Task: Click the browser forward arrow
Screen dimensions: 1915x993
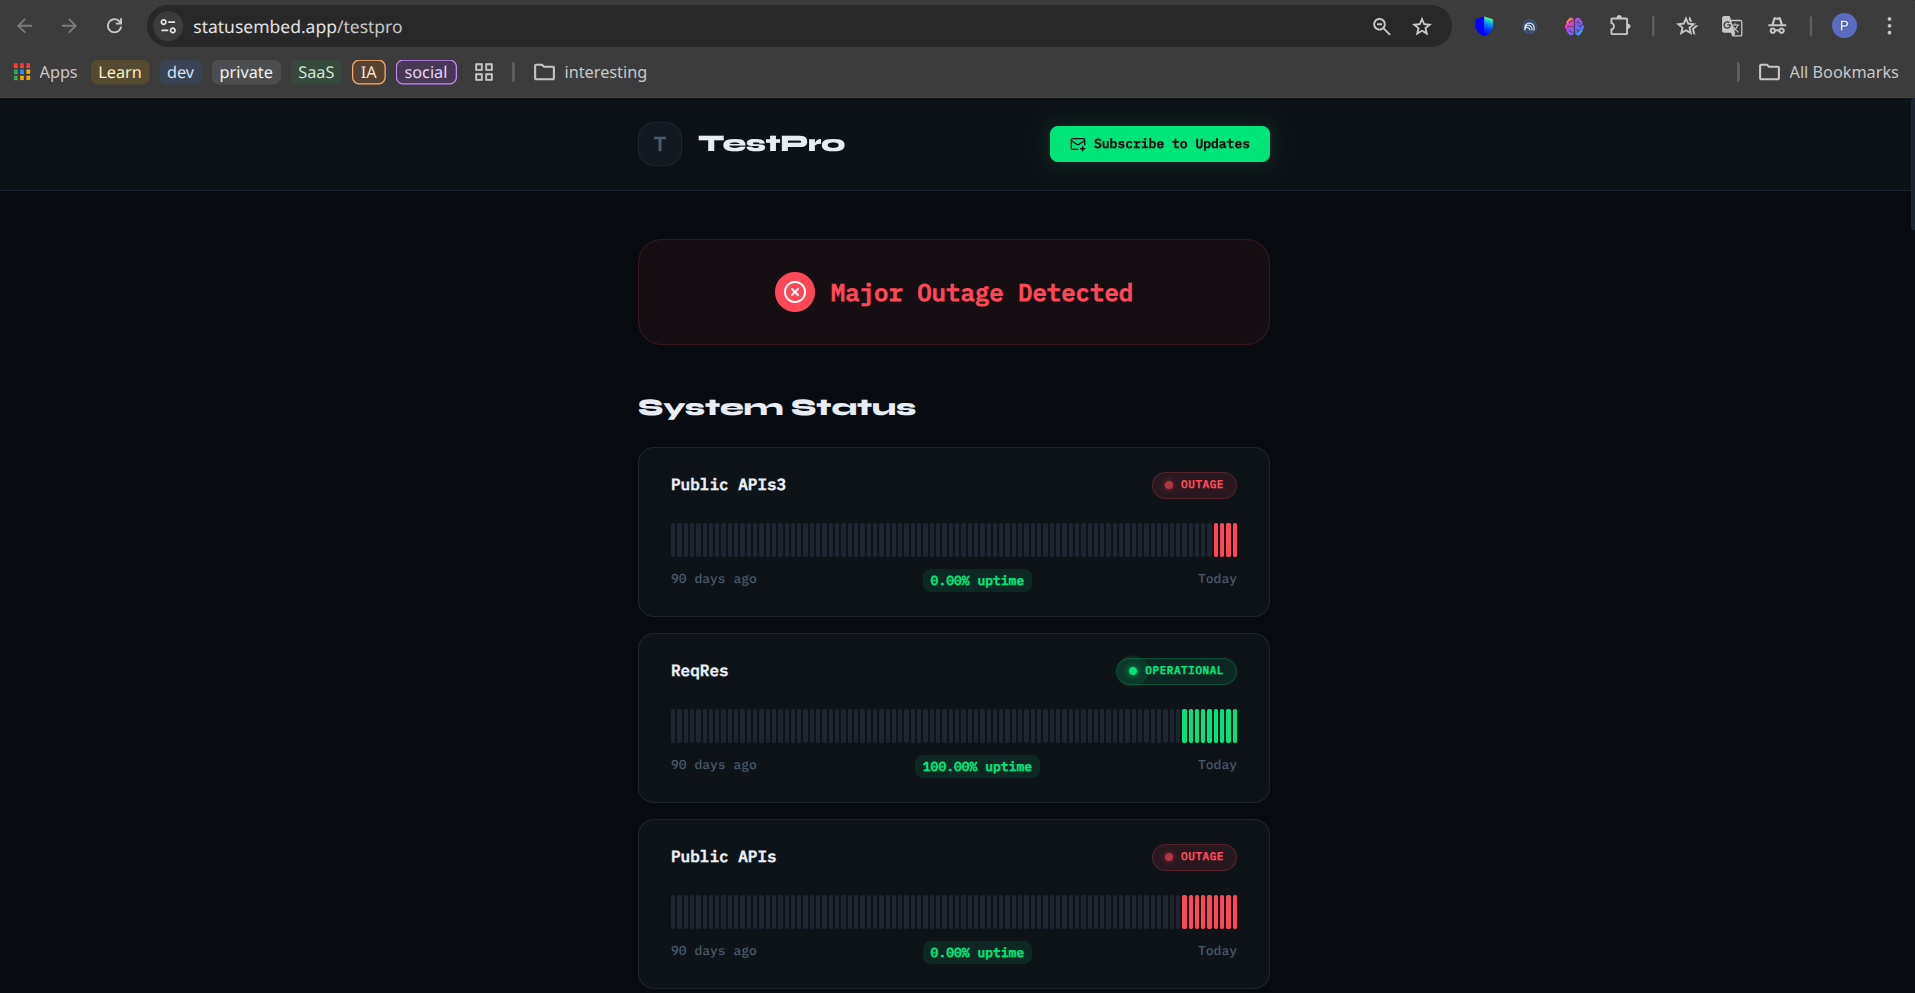Action: click(x=69, y=26)
